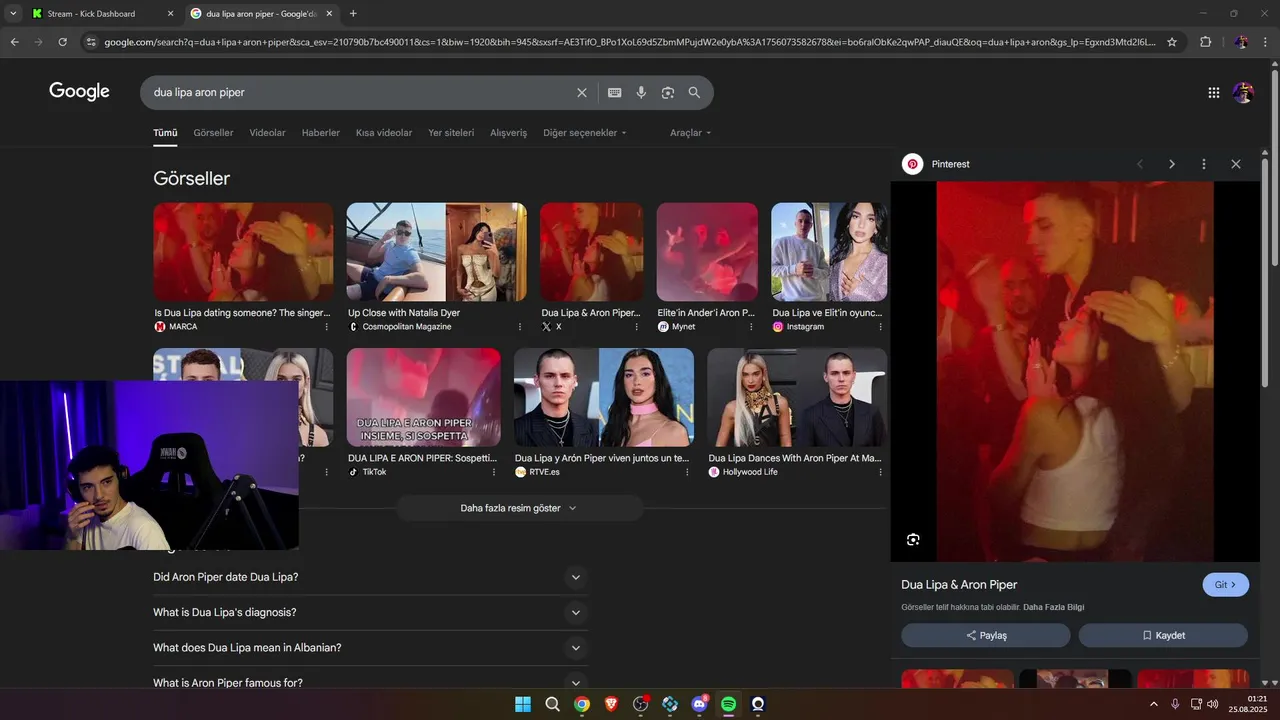Click Daha fazla resim göster button
Screen dimensions: 1280x720
(x=519, y=508)
